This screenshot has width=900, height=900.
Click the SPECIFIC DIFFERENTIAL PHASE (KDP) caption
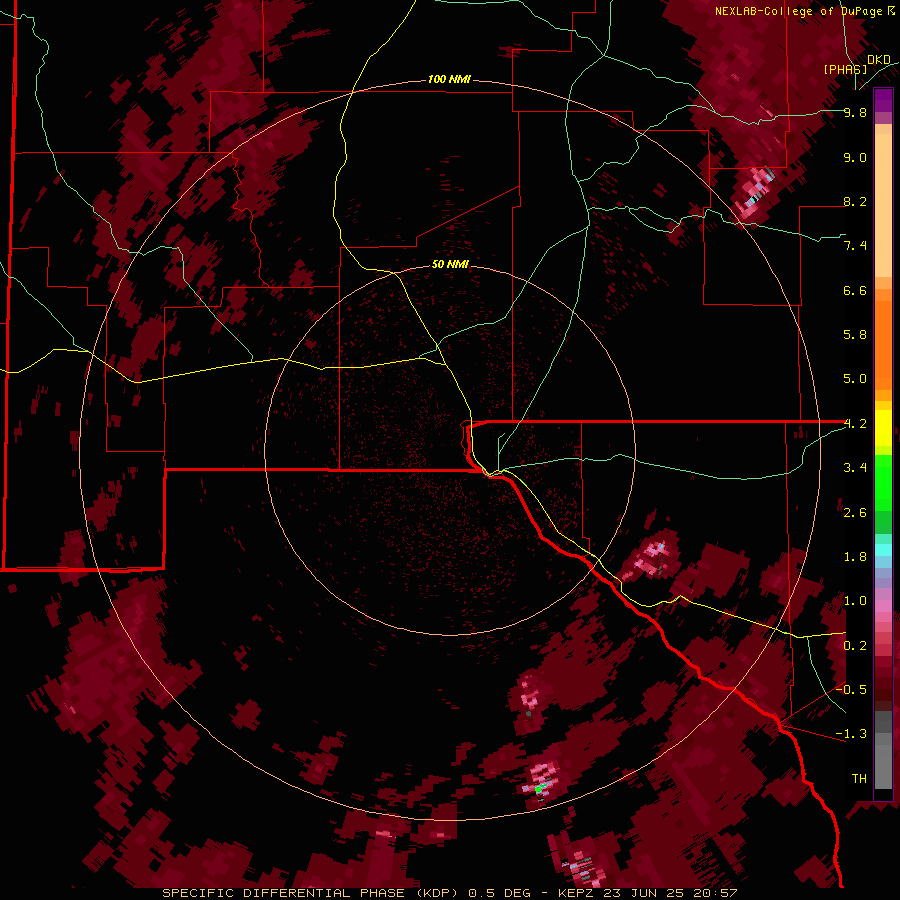310,893
